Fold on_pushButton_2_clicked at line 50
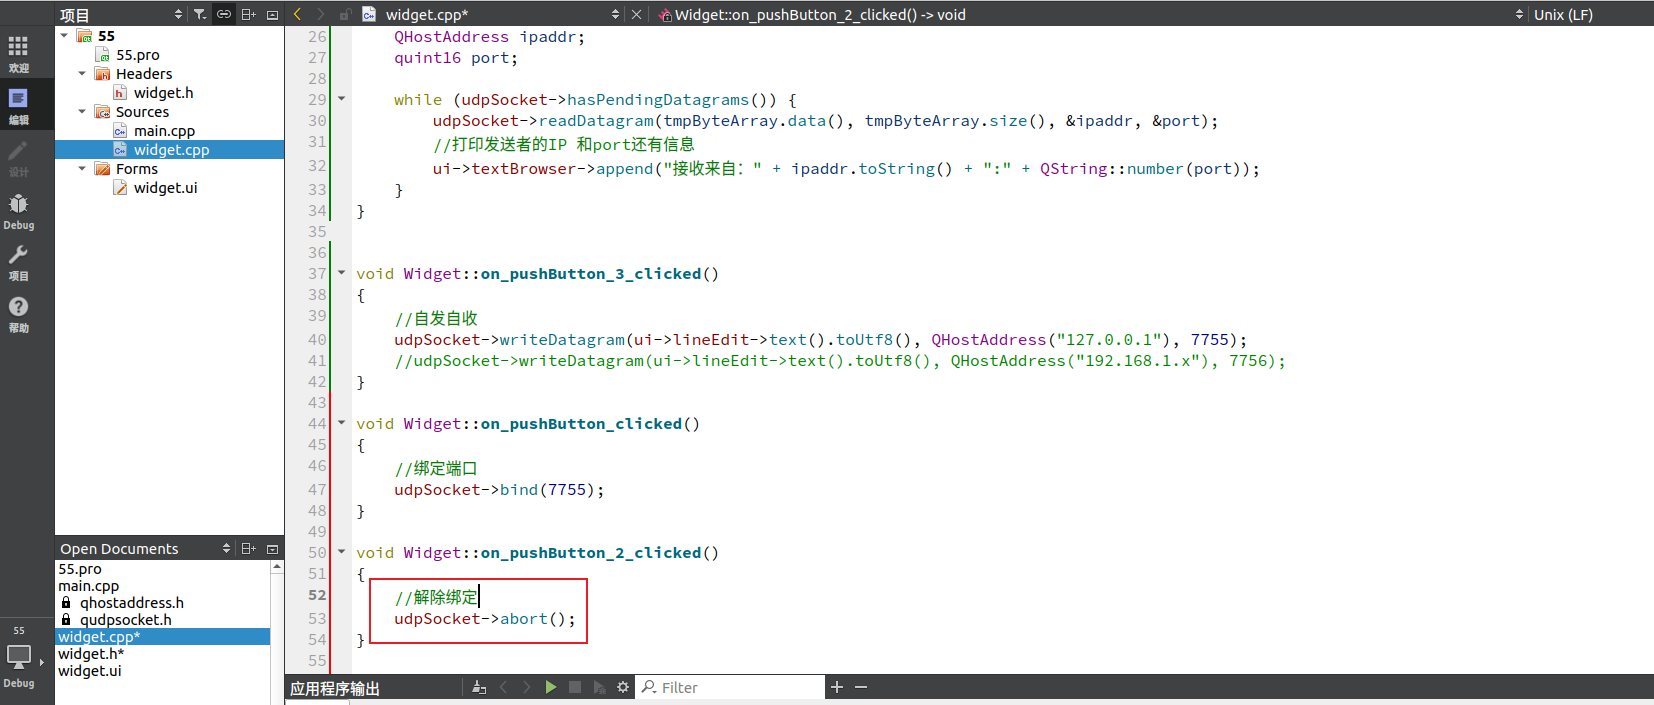Image resolution: width=1654 pixels, height=705 pixels. tap(341, 551)
